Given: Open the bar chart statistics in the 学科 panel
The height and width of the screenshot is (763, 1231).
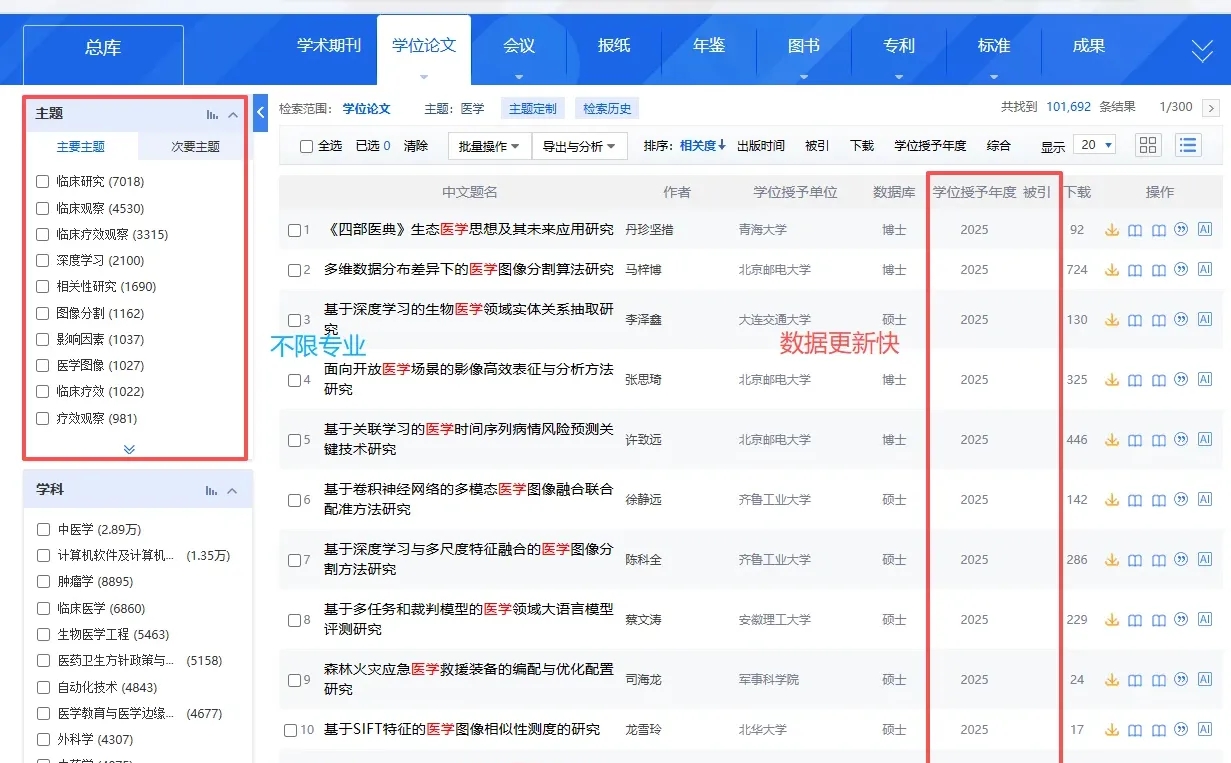Looking at the screenshot, I should [x=213, y=489].
